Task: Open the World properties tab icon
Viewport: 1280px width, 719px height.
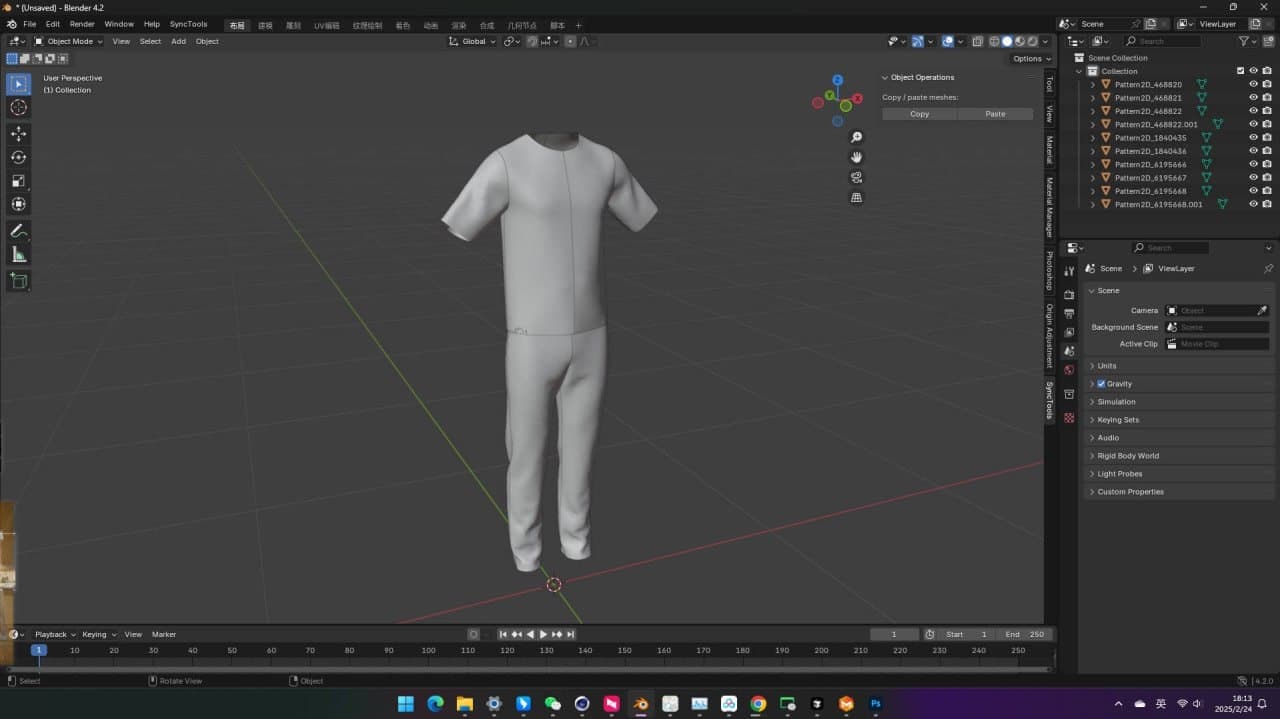Action: pyautogui.click(x=1069, y=370)
